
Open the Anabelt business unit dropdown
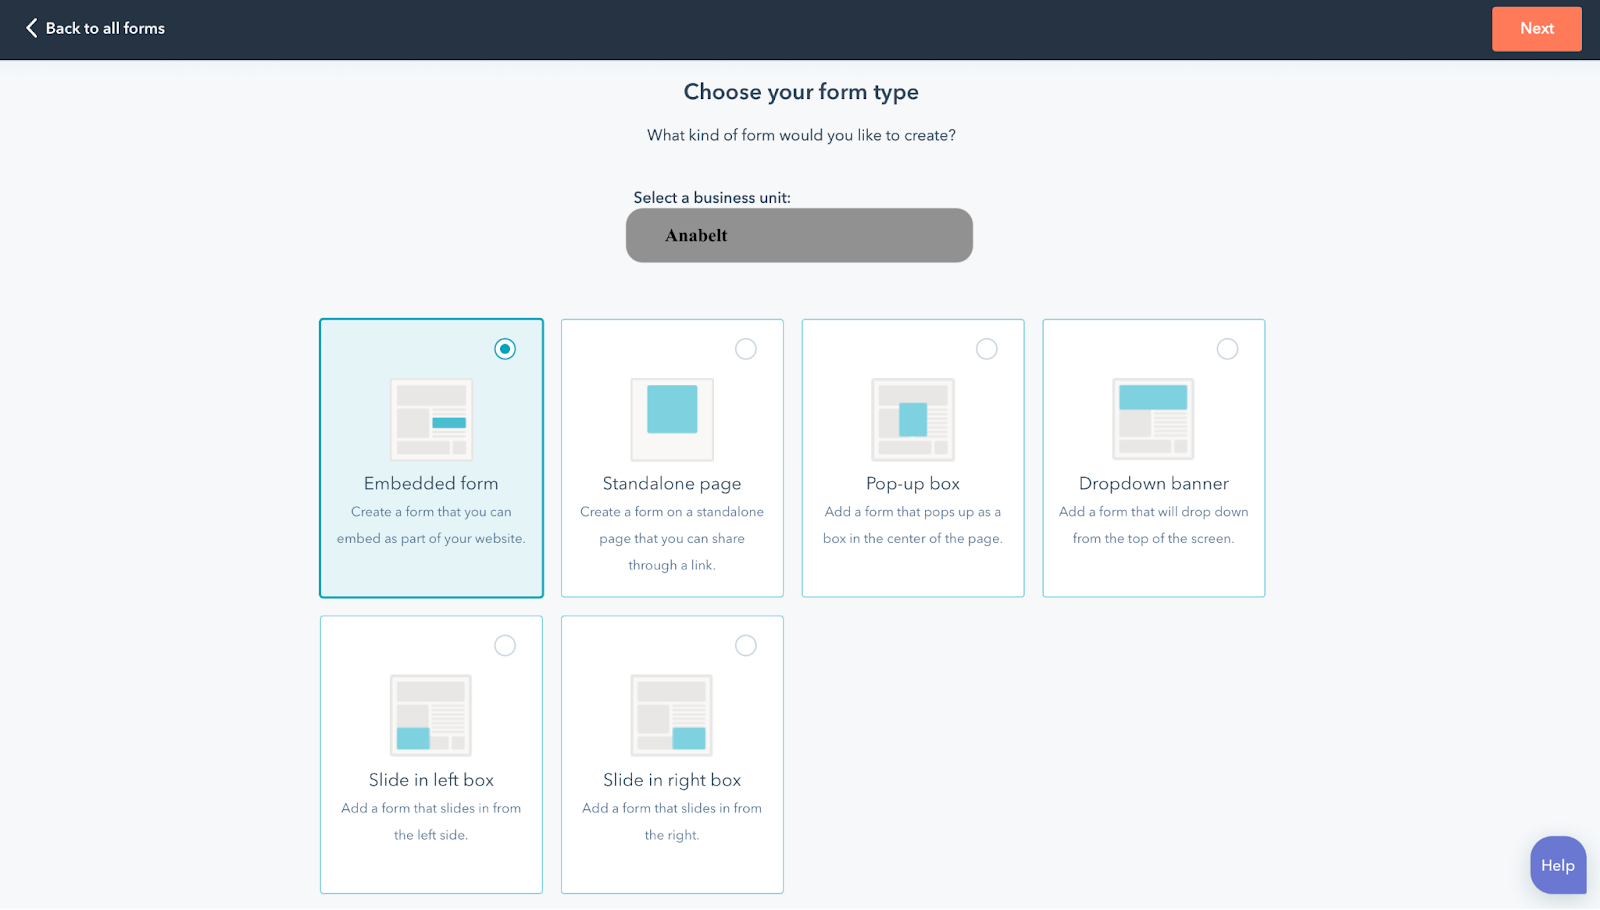(x=799, y=236)
